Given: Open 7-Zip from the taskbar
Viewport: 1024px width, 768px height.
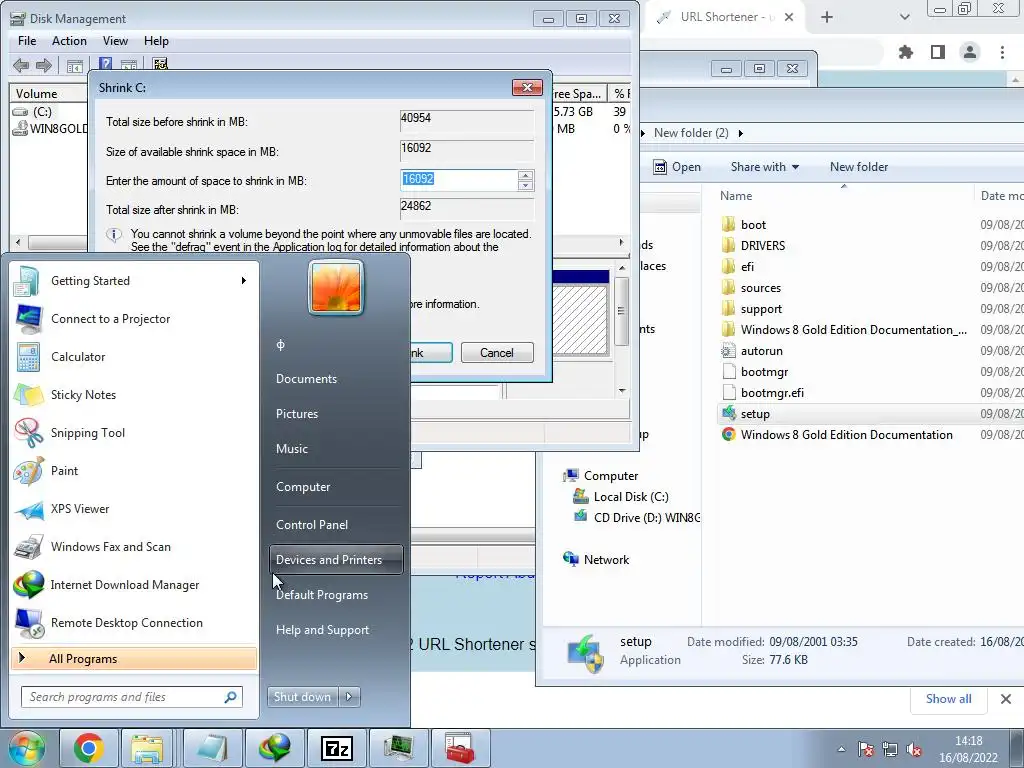Looking at the screenshot, I should tap(337, 748).
